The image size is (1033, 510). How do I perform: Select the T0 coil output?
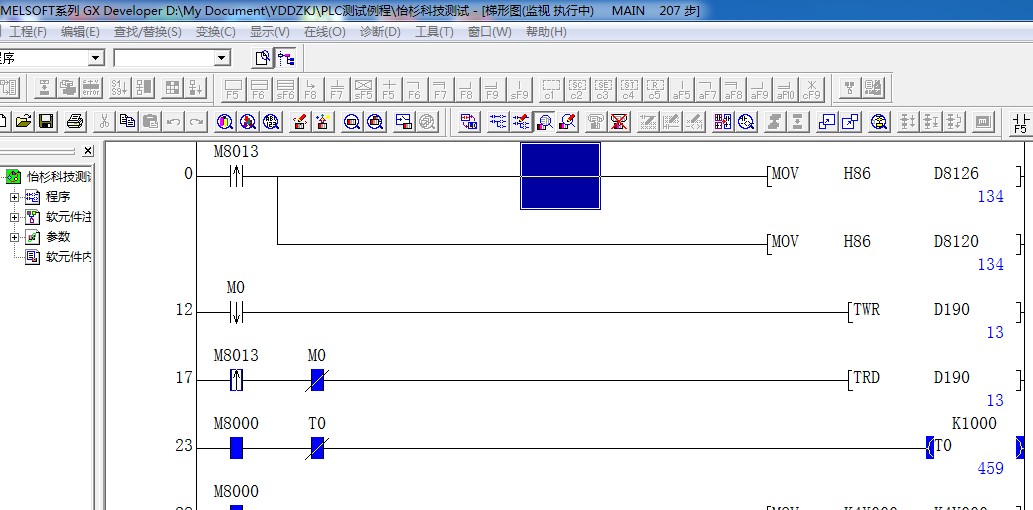coord(975,447)
